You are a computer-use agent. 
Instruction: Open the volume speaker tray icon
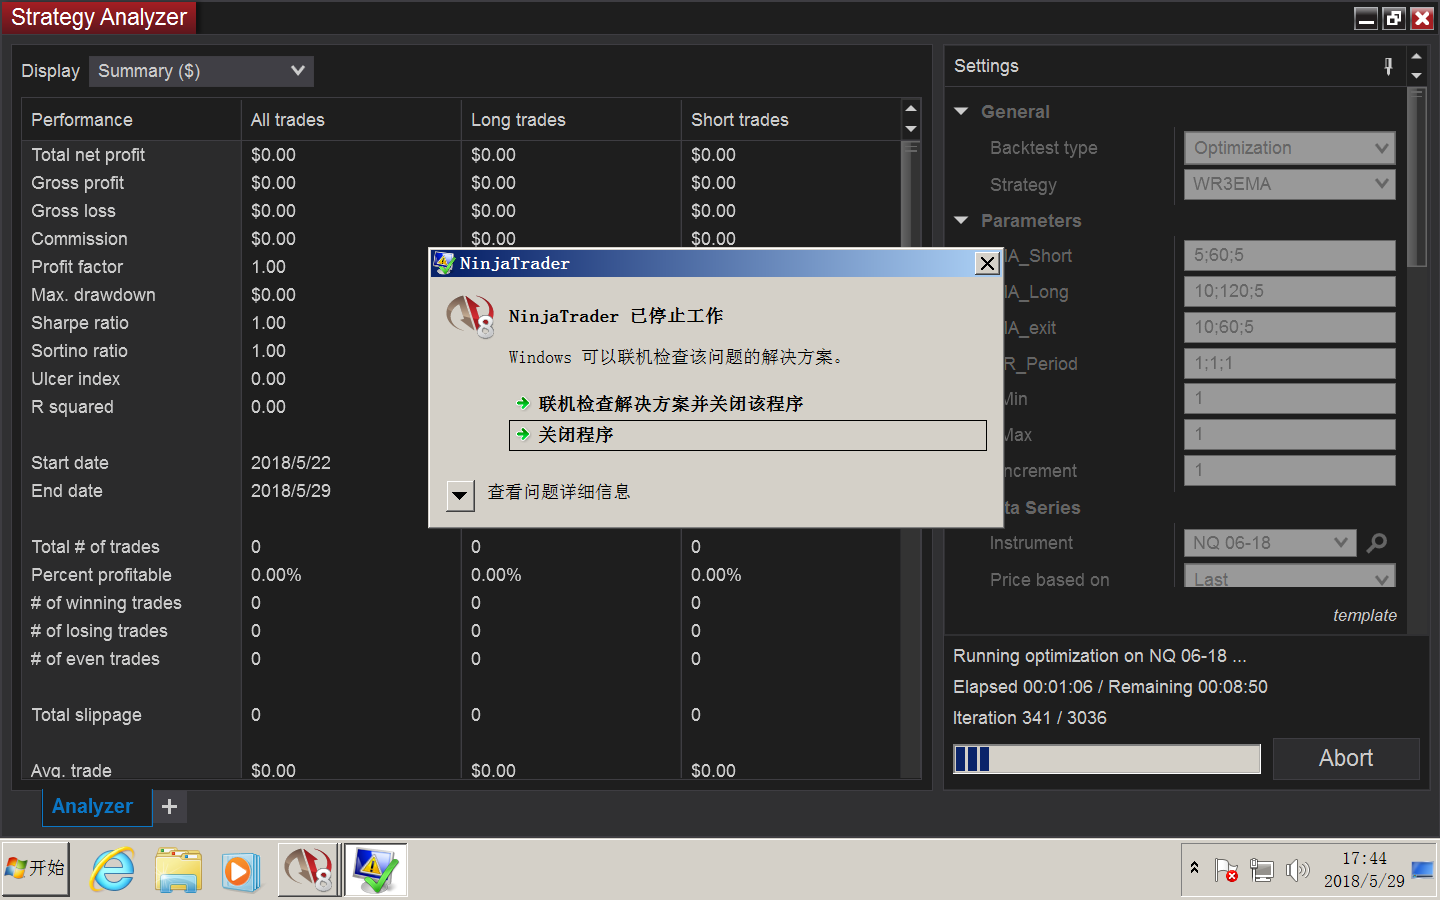1297,870
